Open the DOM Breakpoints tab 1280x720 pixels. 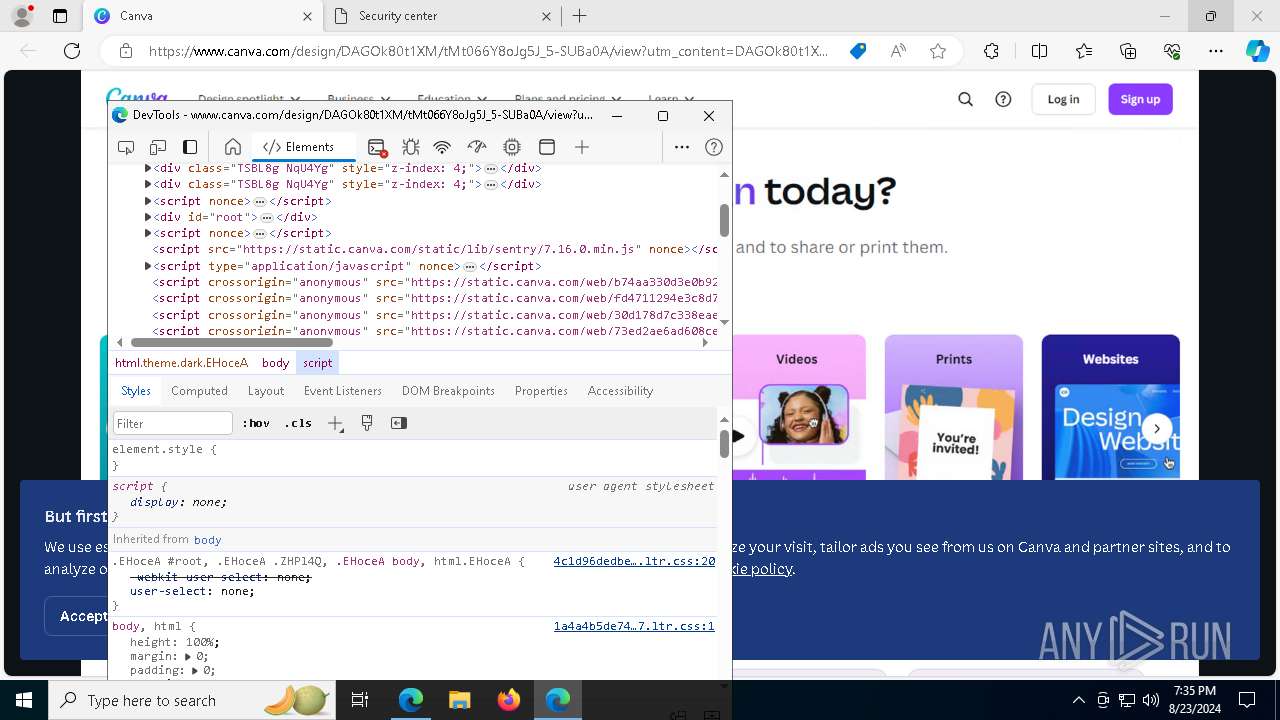448,391
